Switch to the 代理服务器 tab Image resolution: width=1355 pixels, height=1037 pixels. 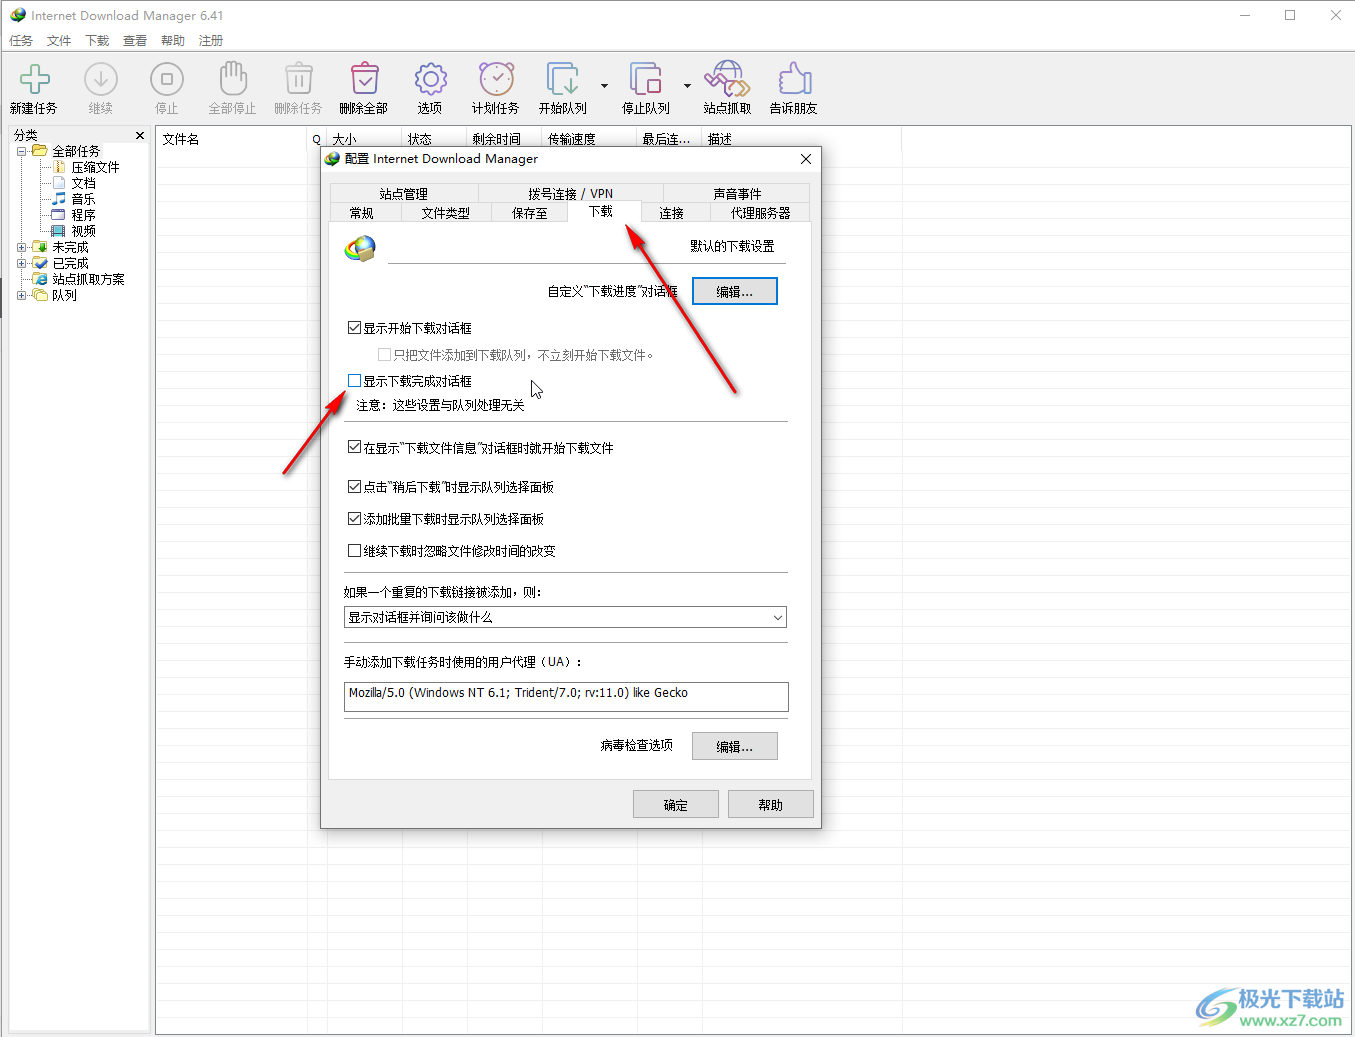click(x=760, y=213)
